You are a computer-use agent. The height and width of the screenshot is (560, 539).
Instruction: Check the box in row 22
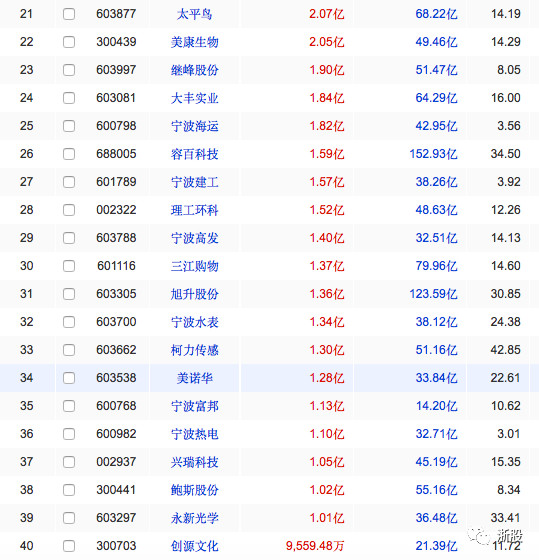click(69, 42)
